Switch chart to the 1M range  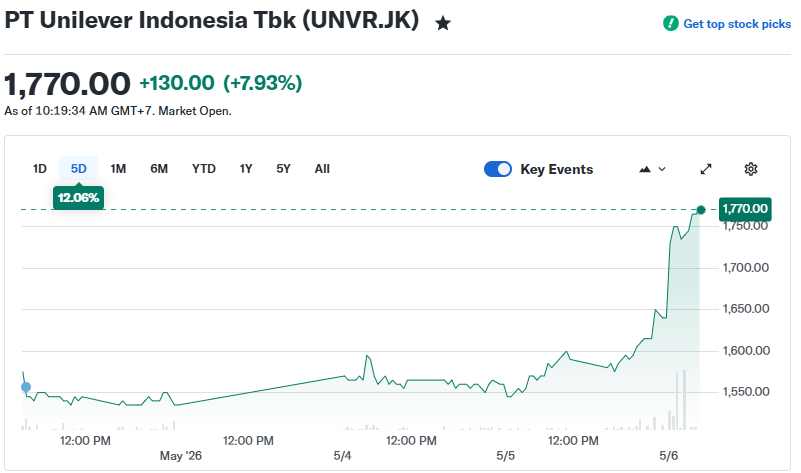118,169
